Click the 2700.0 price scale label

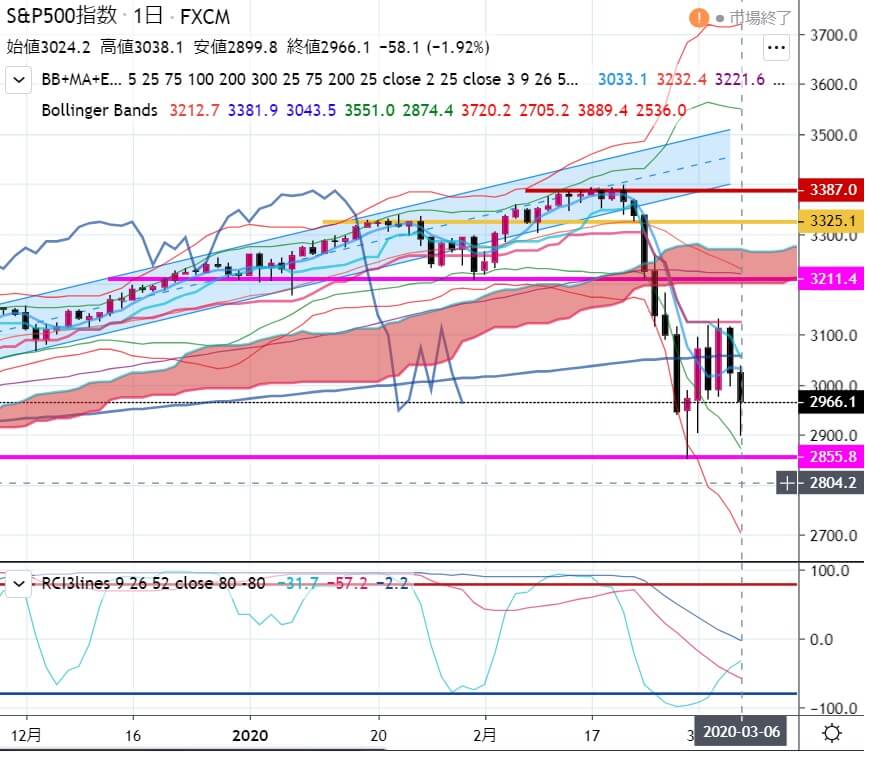tap(833, 535)
